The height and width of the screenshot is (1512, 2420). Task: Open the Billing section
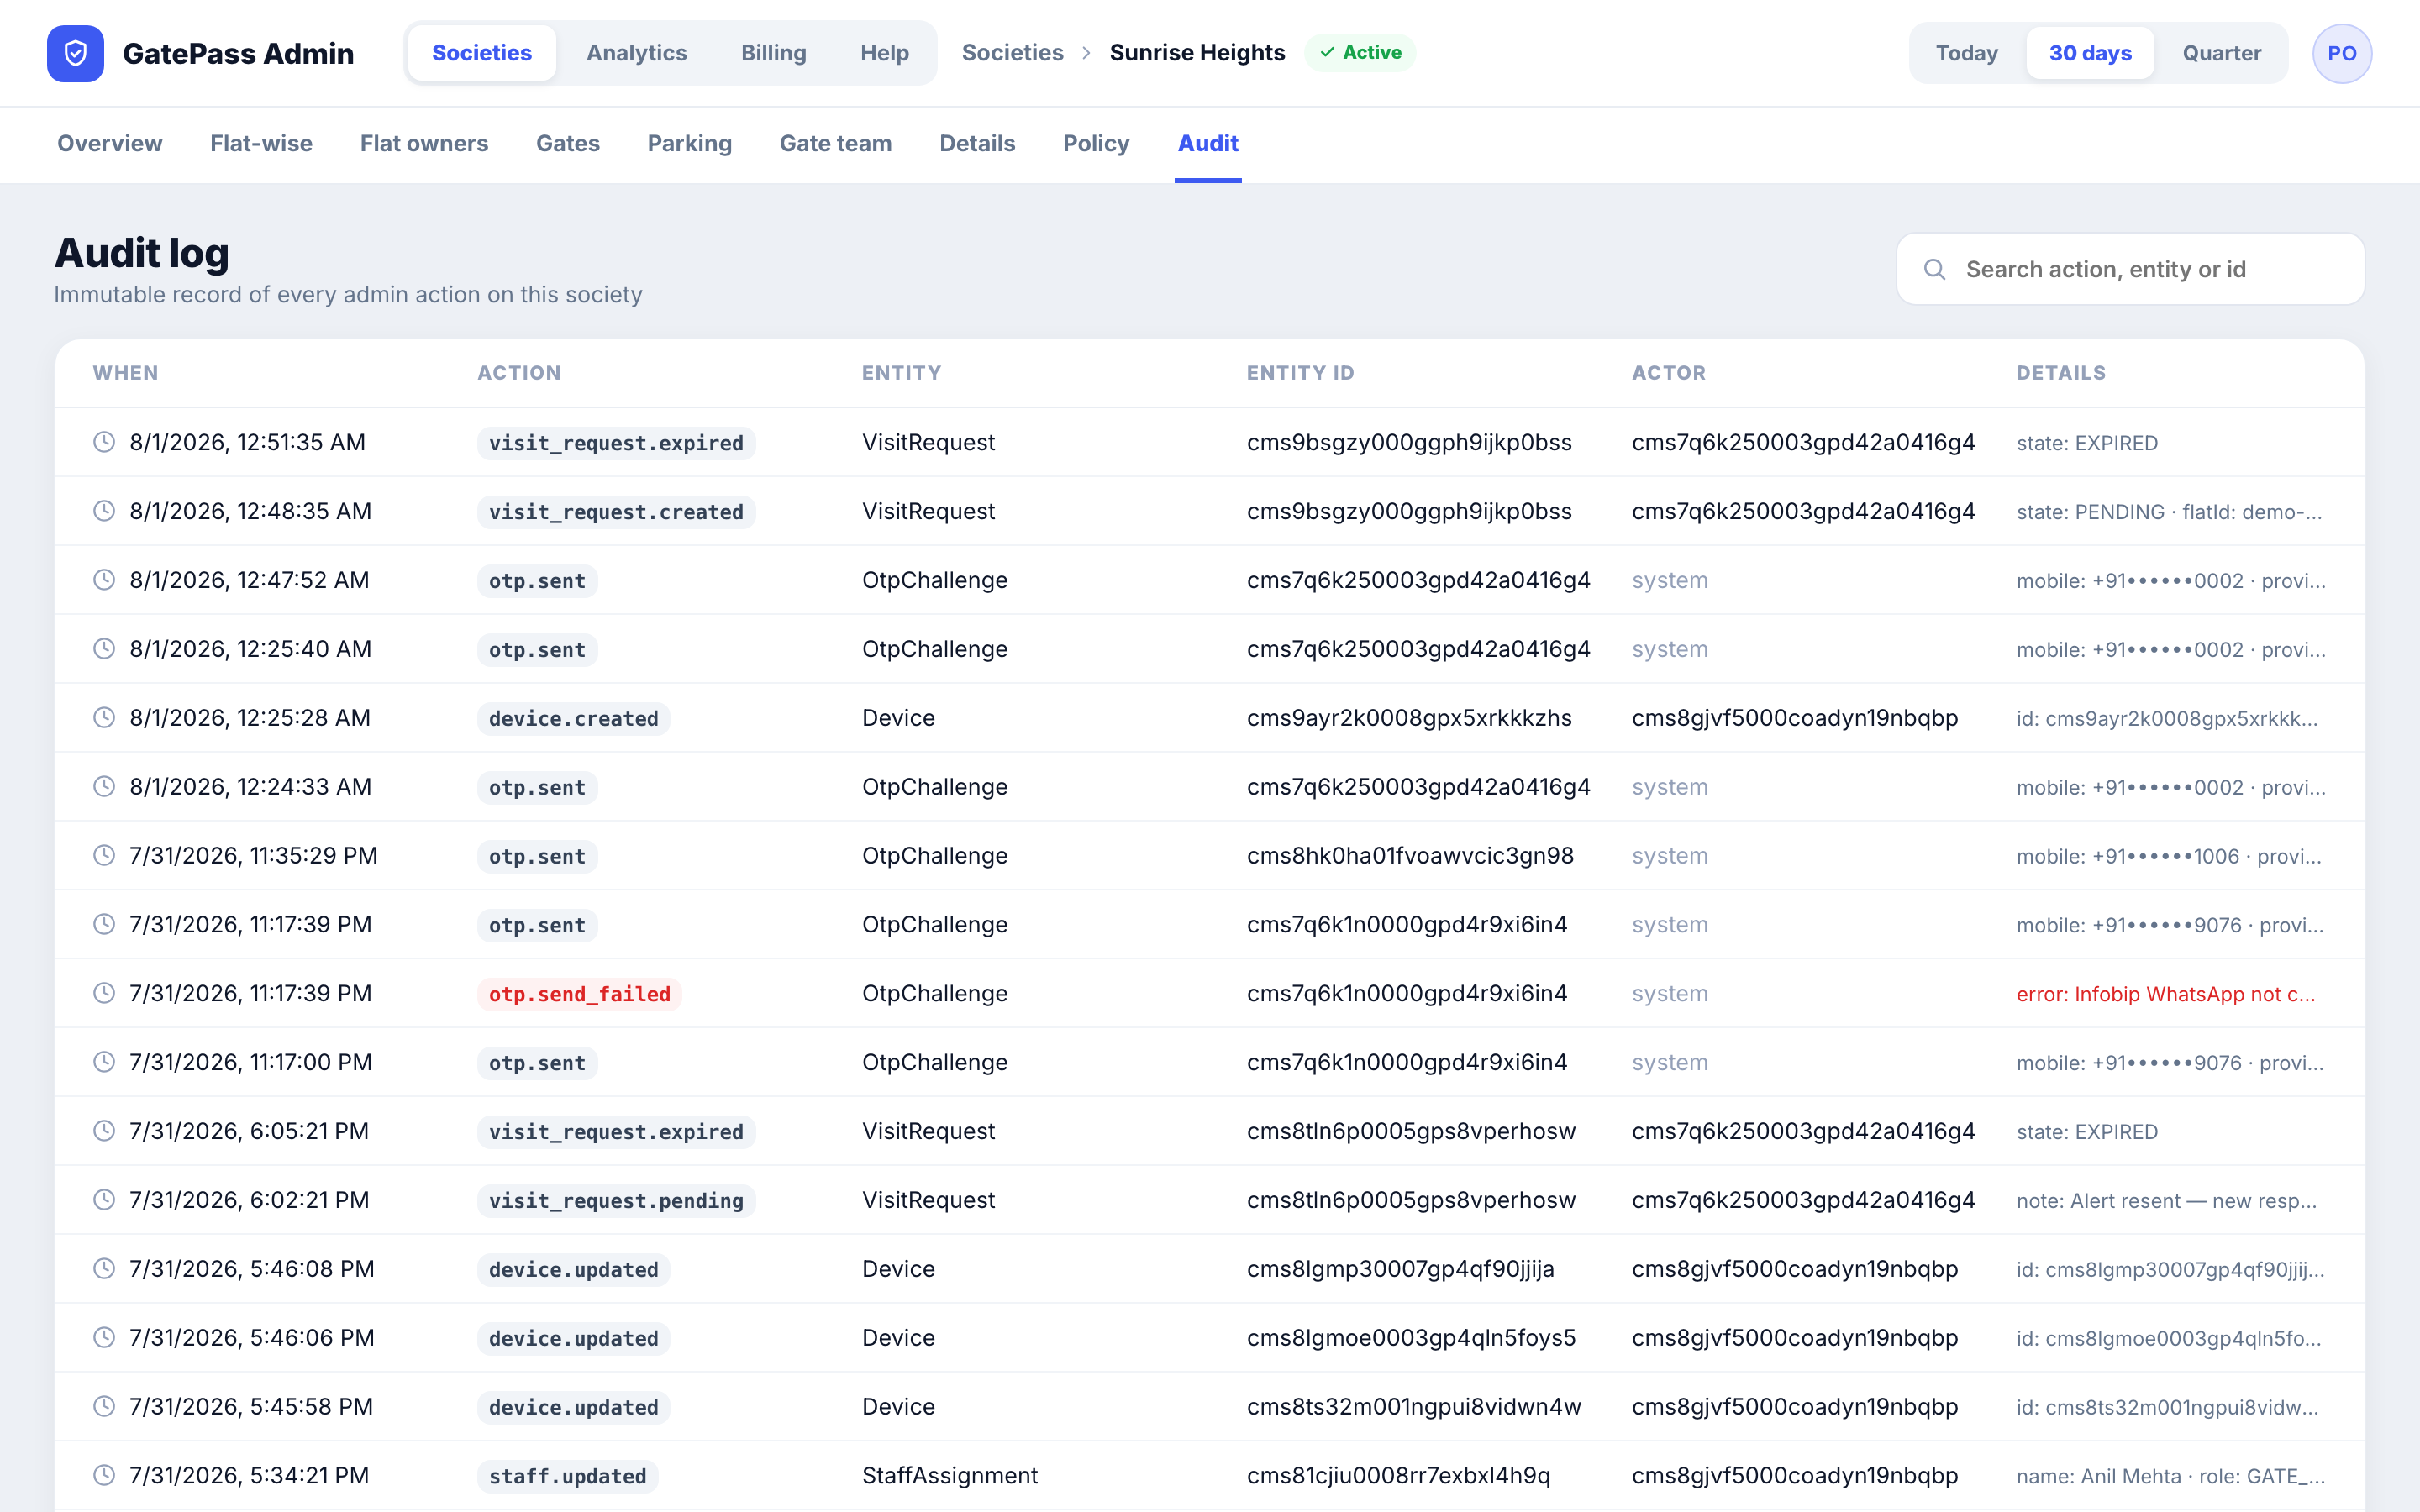tap(773, 53)
